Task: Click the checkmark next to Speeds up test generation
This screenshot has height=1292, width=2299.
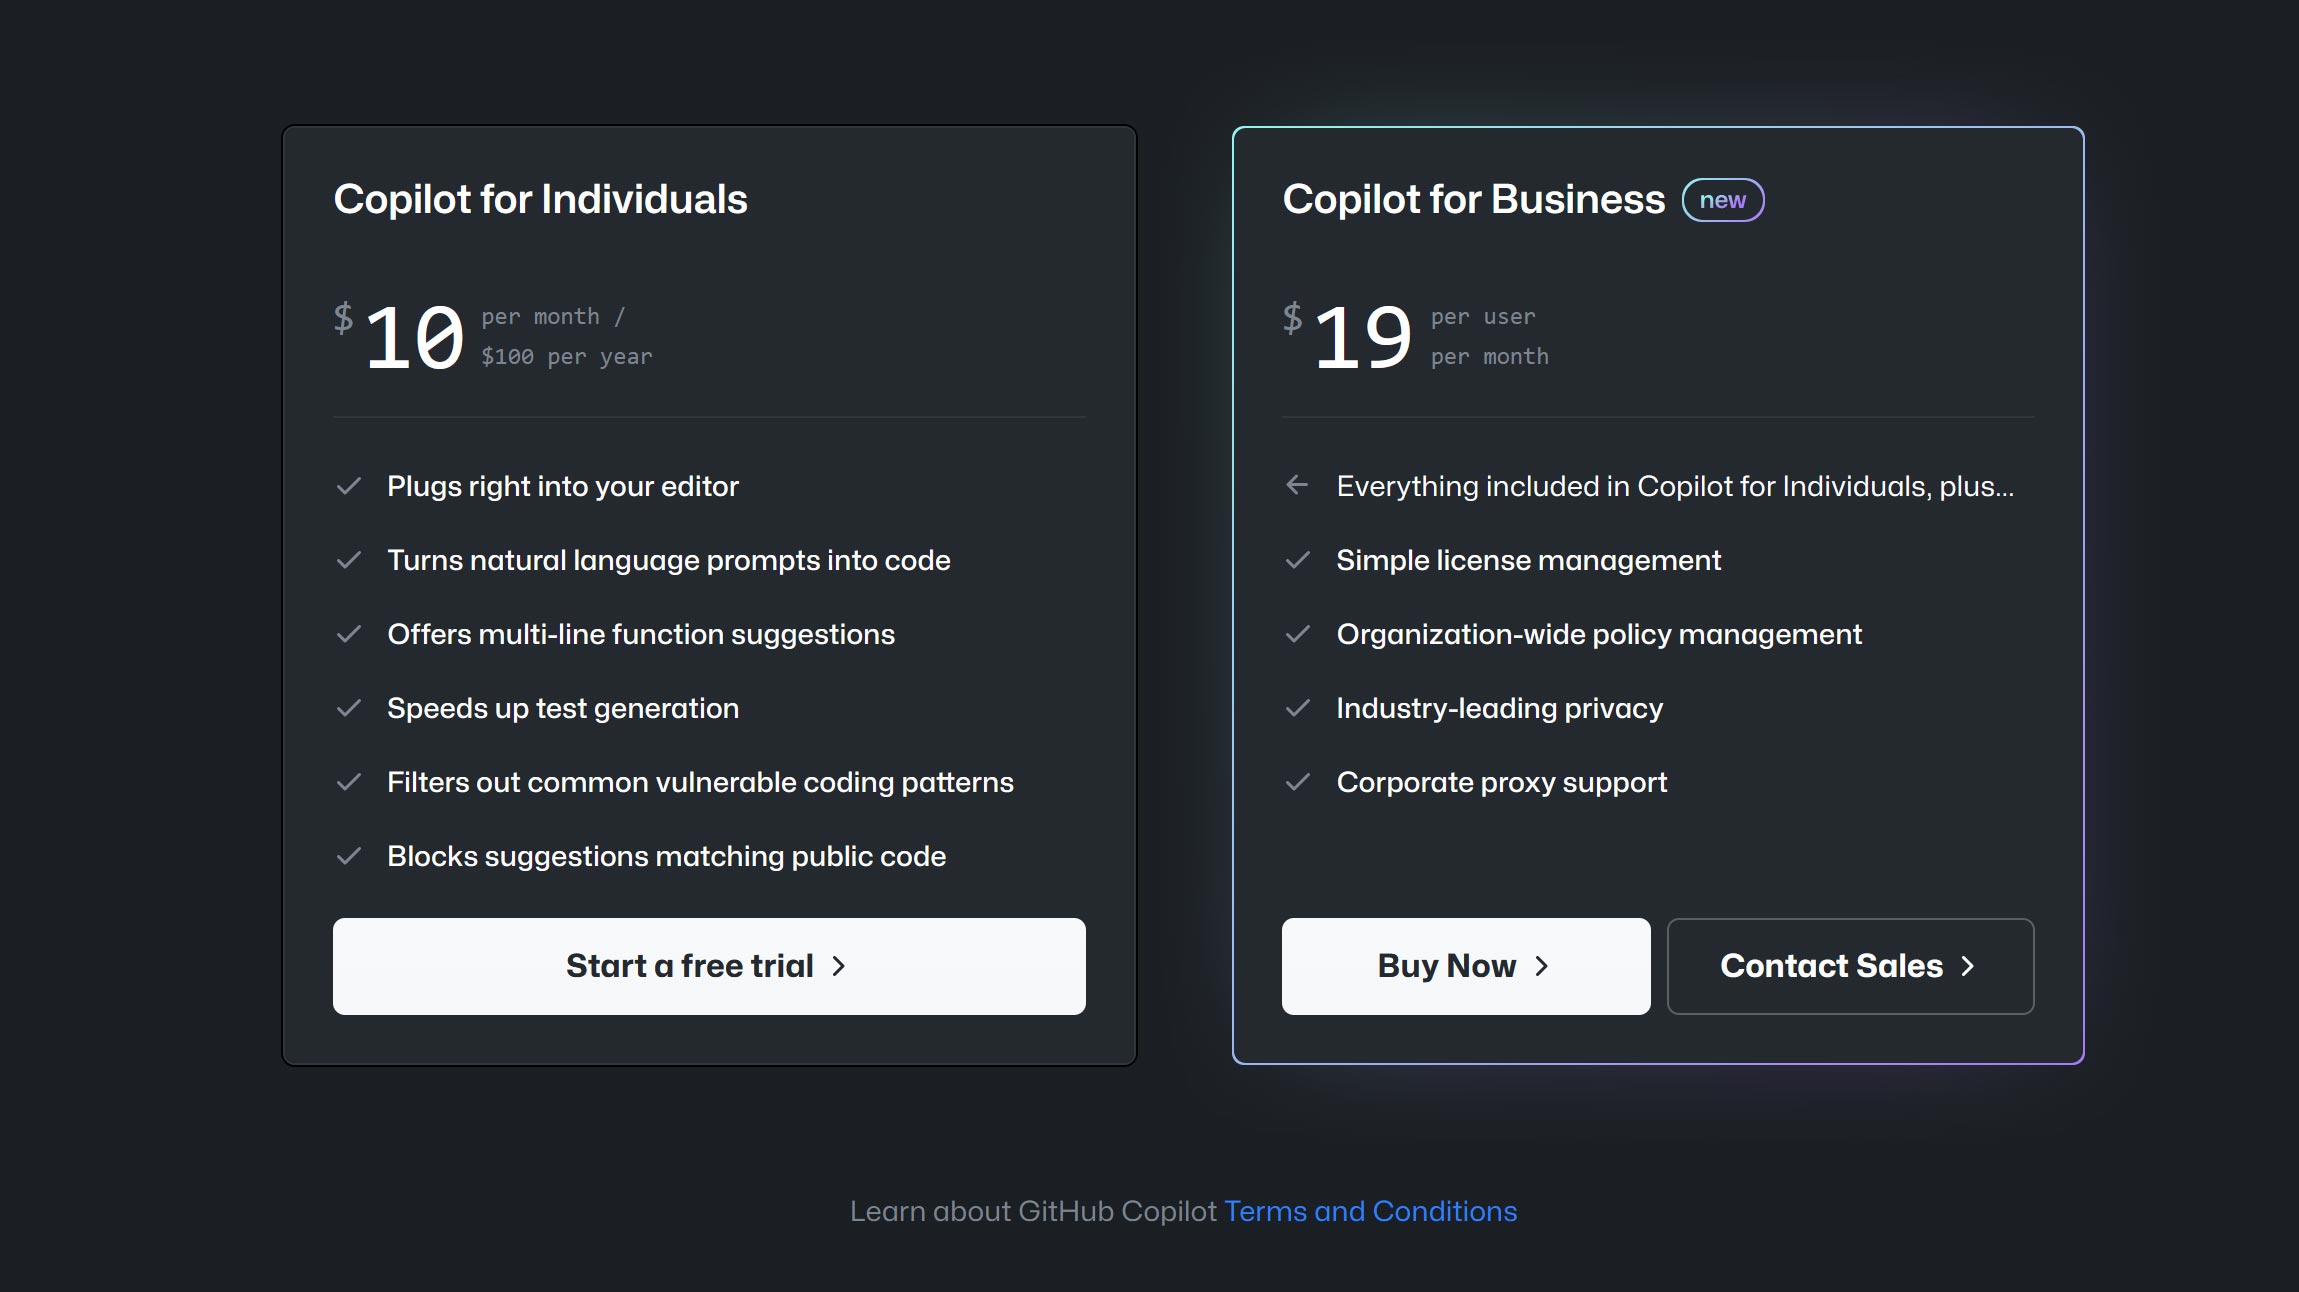Action: pyautogui.click(x=349, y=708)
